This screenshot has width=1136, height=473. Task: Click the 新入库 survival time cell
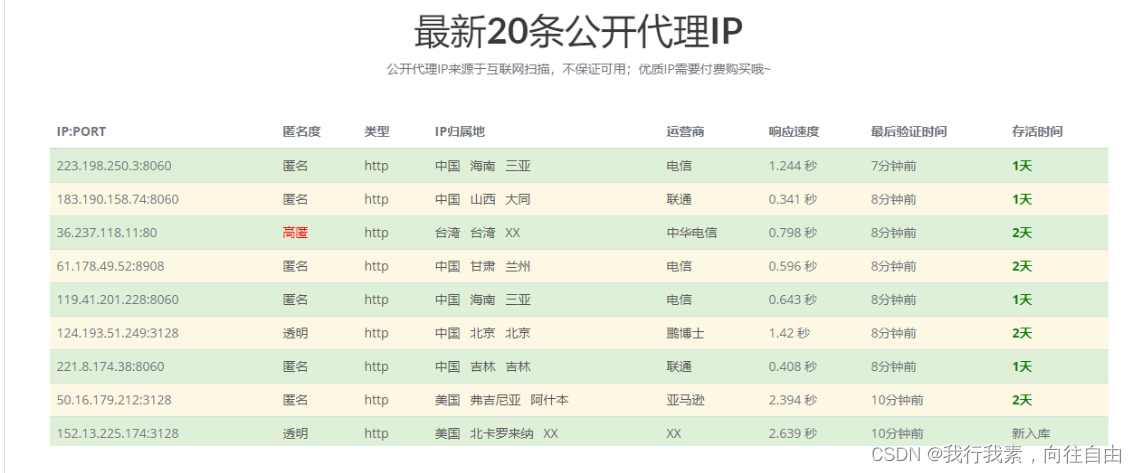(x=1031, y=433)
